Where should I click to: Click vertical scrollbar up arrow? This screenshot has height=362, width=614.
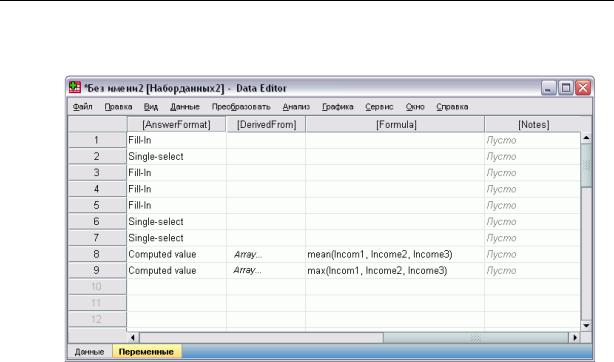click(x=586, y=138)
